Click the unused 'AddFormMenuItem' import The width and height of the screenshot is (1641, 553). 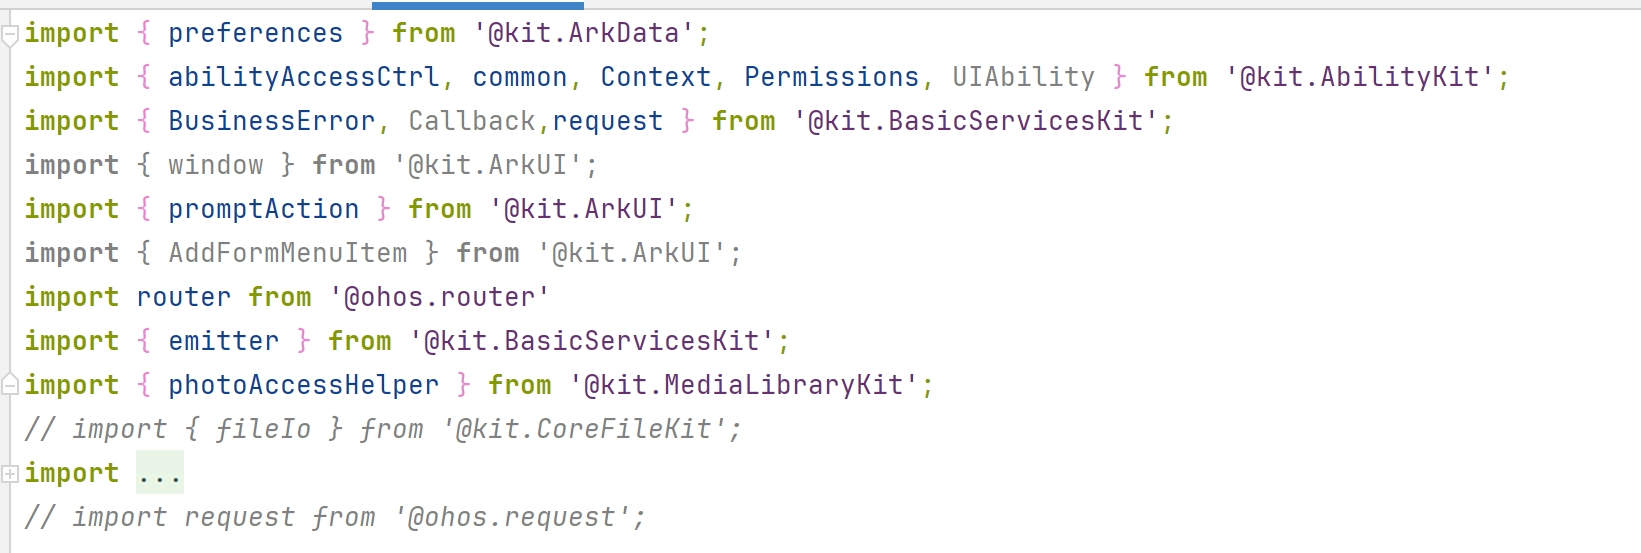click(x=288, y=254)
